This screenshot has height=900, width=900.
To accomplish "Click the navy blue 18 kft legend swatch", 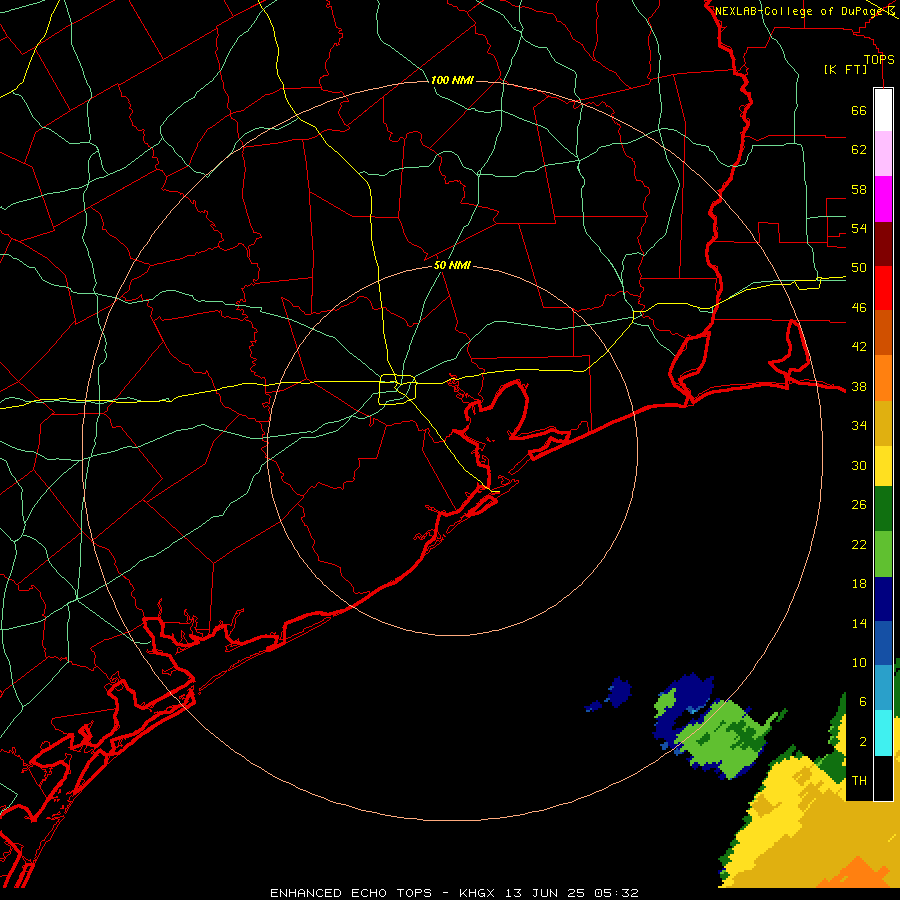I will click(883, 599).
